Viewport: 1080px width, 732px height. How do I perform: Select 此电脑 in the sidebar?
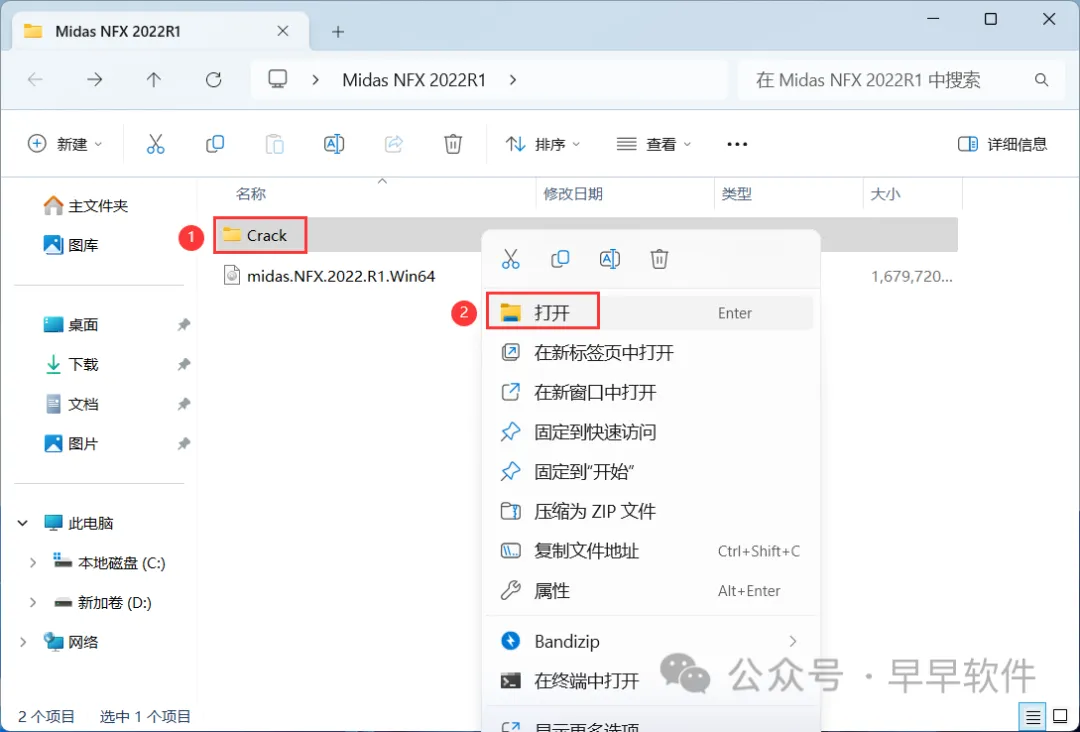click(x=79, y=523)
